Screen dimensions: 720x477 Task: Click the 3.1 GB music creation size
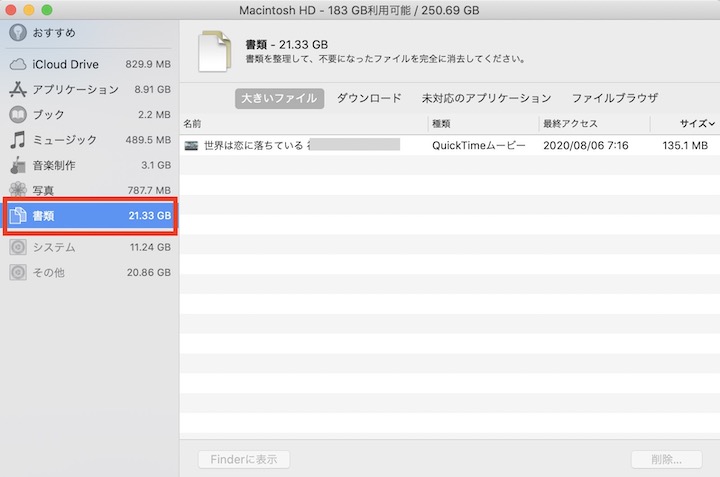click(x=156, y=165)
